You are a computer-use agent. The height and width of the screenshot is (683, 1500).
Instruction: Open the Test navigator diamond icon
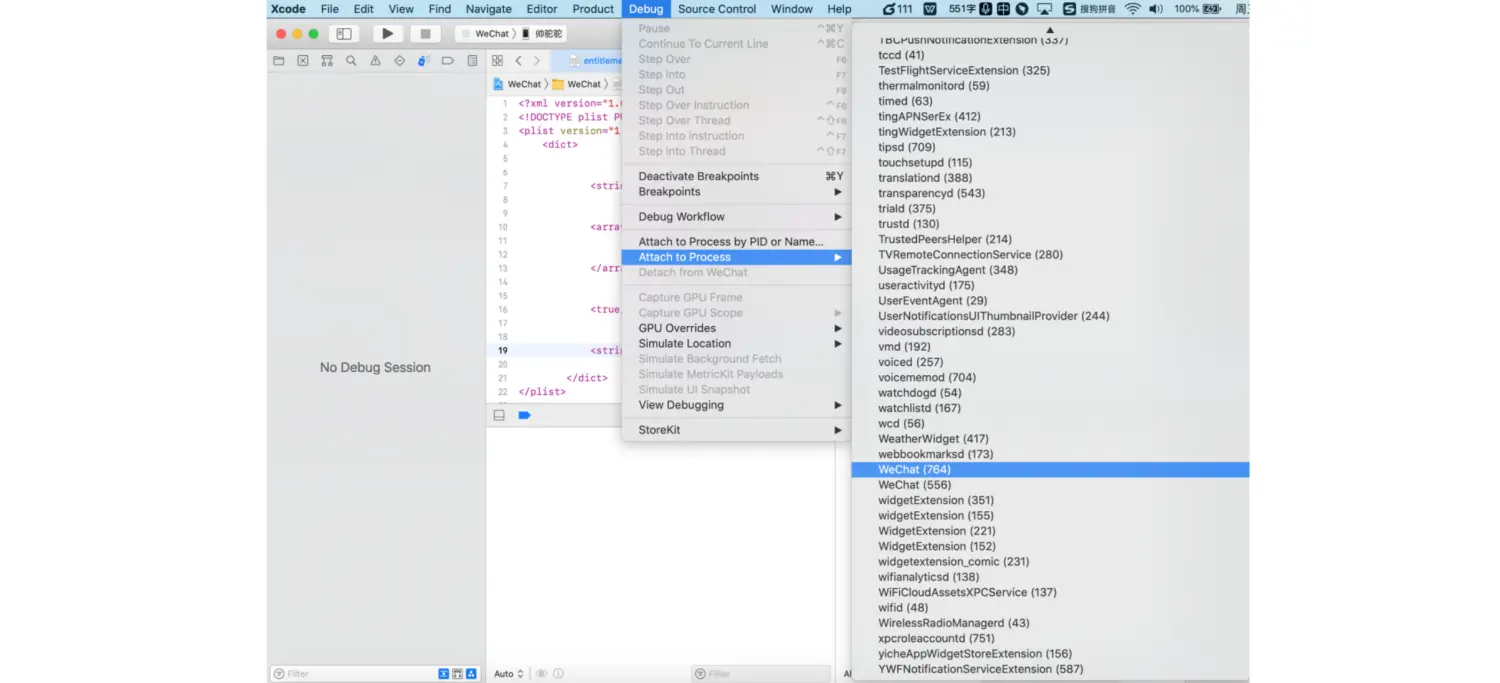pos(399,61)
